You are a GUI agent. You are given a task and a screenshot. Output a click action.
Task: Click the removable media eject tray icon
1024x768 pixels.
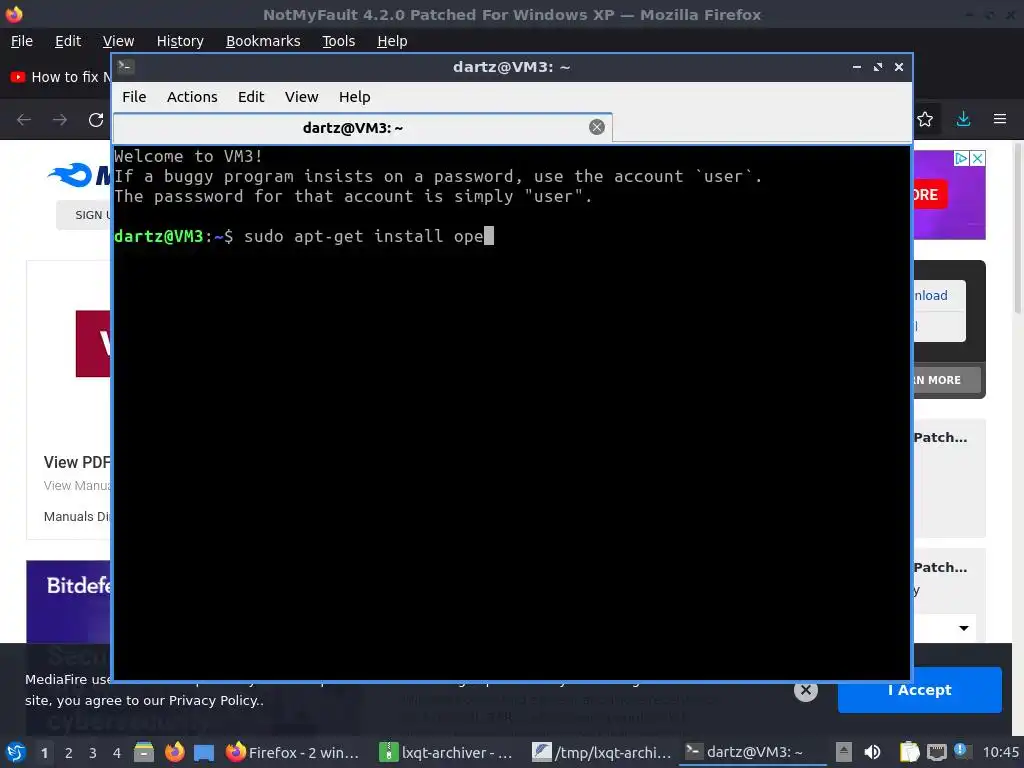[x=844, y=752]
